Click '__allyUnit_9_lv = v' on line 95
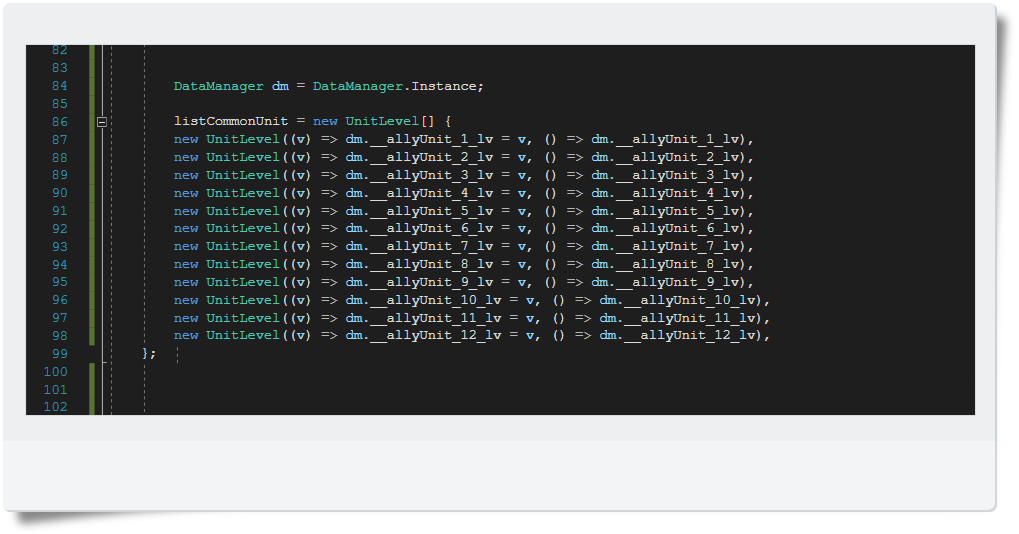The width and height of the screenshot is (1019, 534). point(448,282)
